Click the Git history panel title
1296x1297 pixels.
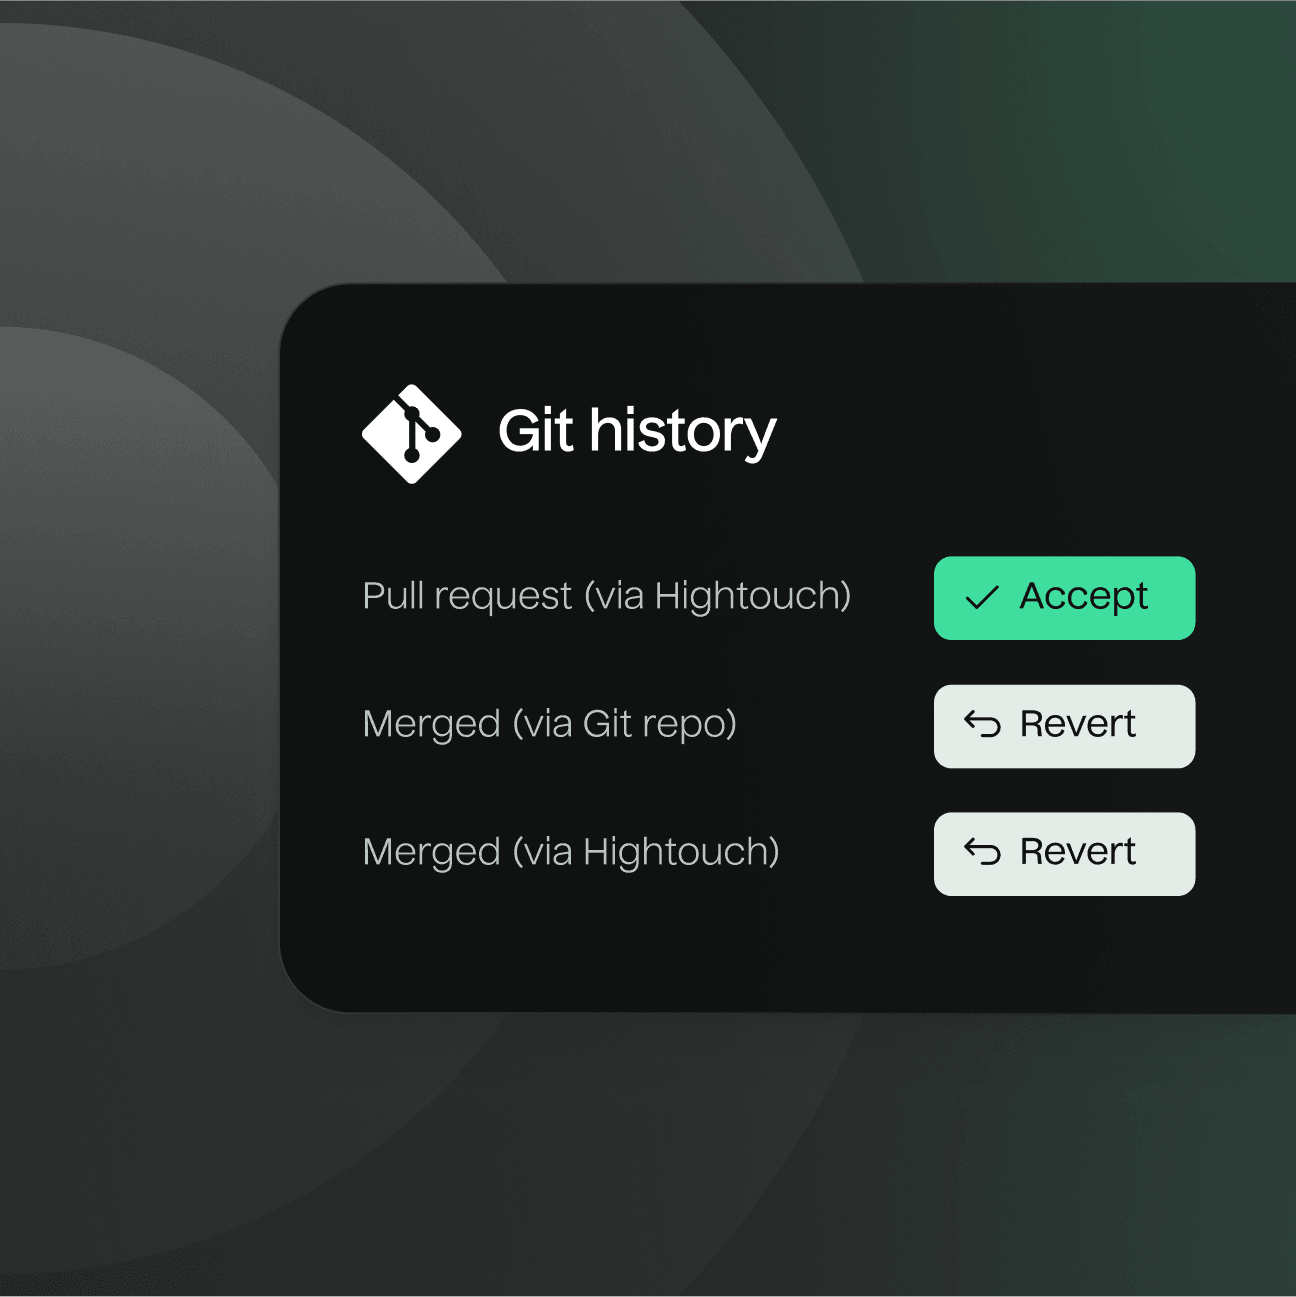click(637, 431)
